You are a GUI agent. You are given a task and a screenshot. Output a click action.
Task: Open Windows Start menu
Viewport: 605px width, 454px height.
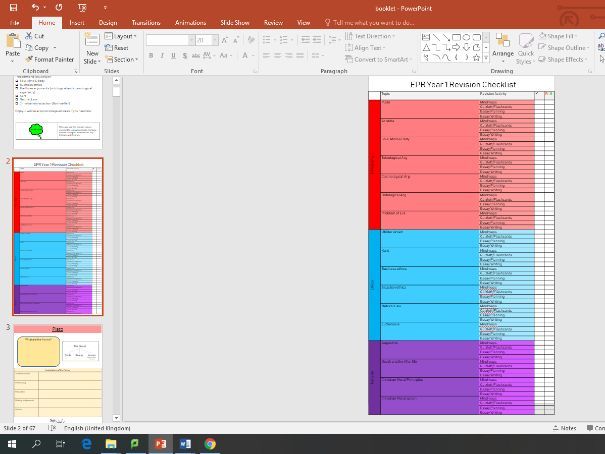pyautogui.click(x=12, y=444)
